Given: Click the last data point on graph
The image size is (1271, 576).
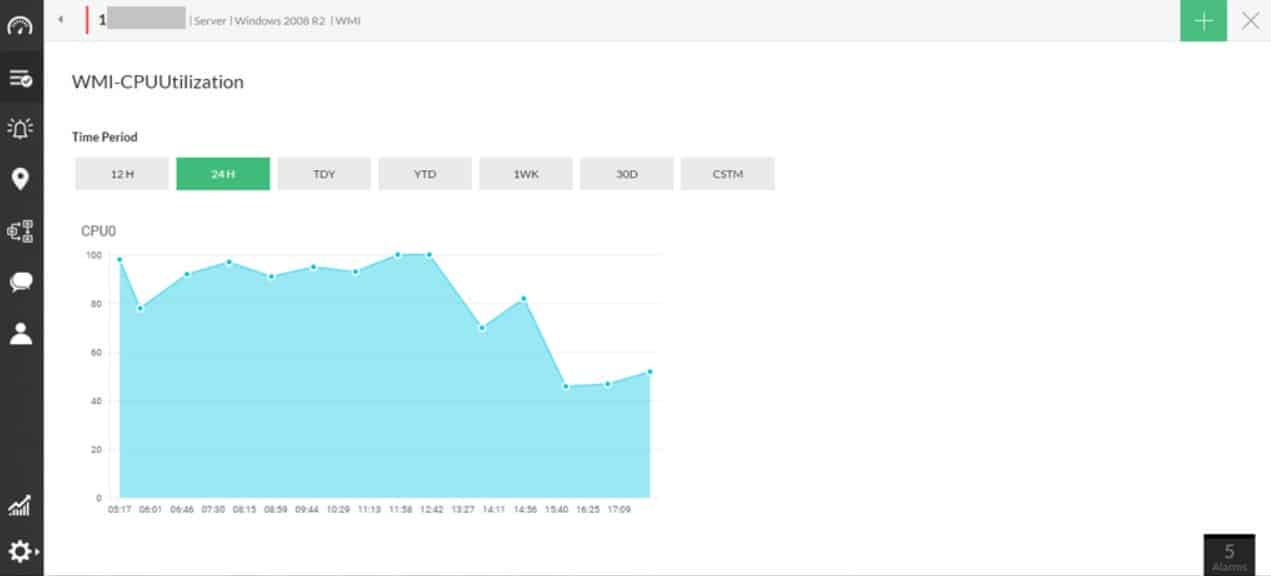Looking at the screenshot, I should [x=650, y=372].
